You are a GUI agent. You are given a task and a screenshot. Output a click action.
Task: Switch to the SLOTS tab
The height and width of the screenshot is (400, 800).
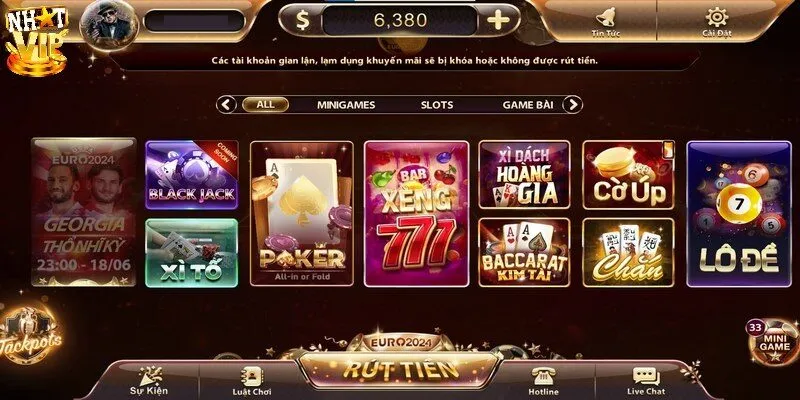pyautogui.click(x=437, y=105)
